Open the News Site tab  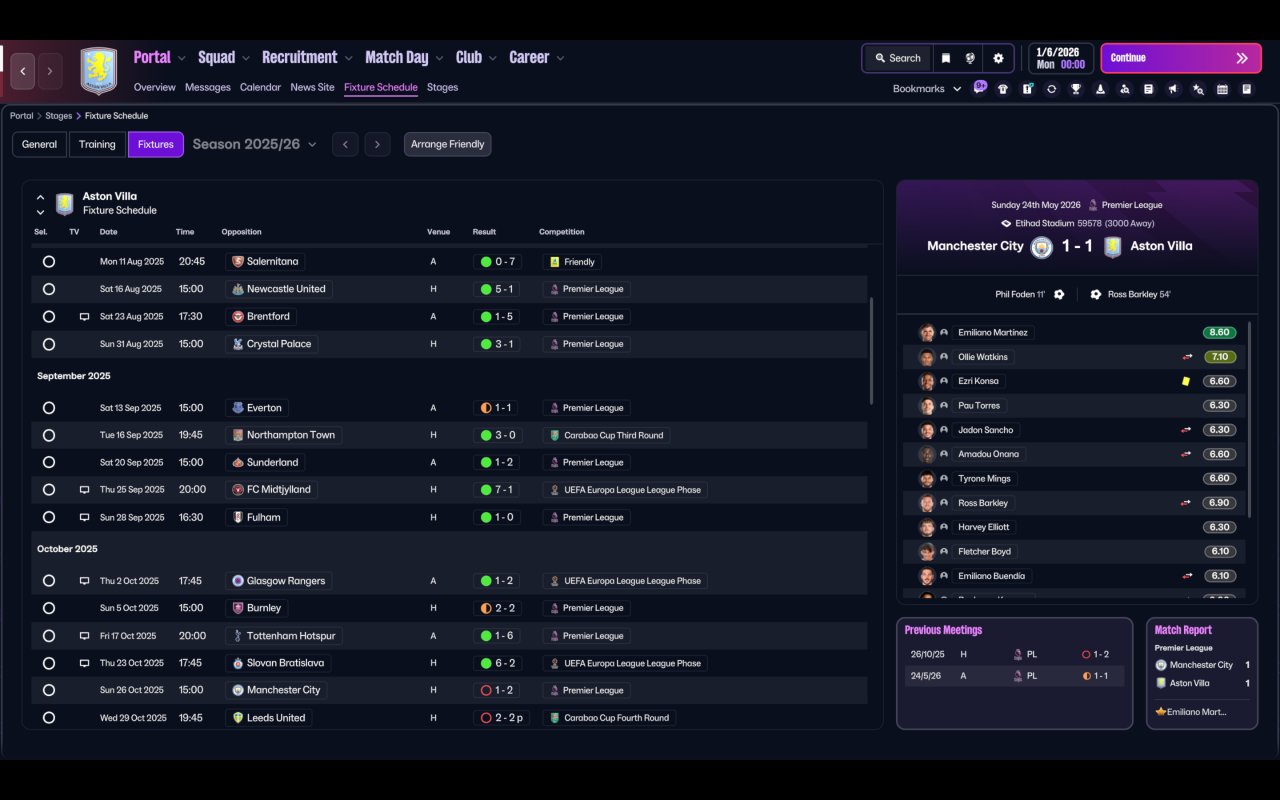(312, 87)
